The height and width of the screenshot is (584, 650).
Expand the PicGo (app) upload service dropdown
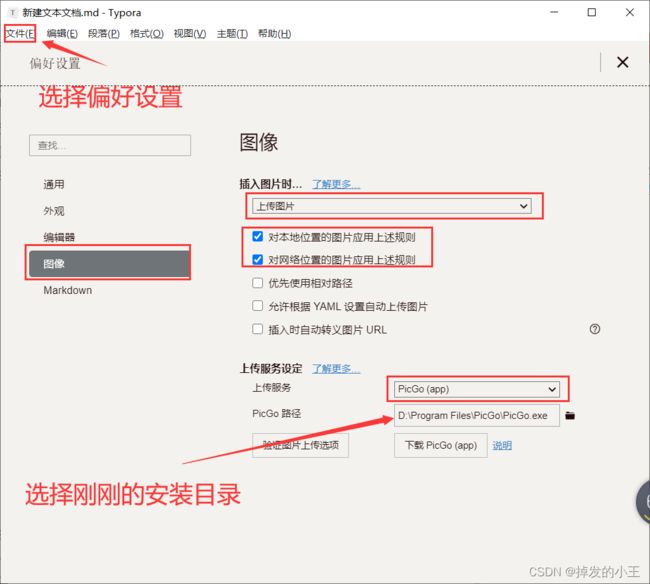pos(477,389)
